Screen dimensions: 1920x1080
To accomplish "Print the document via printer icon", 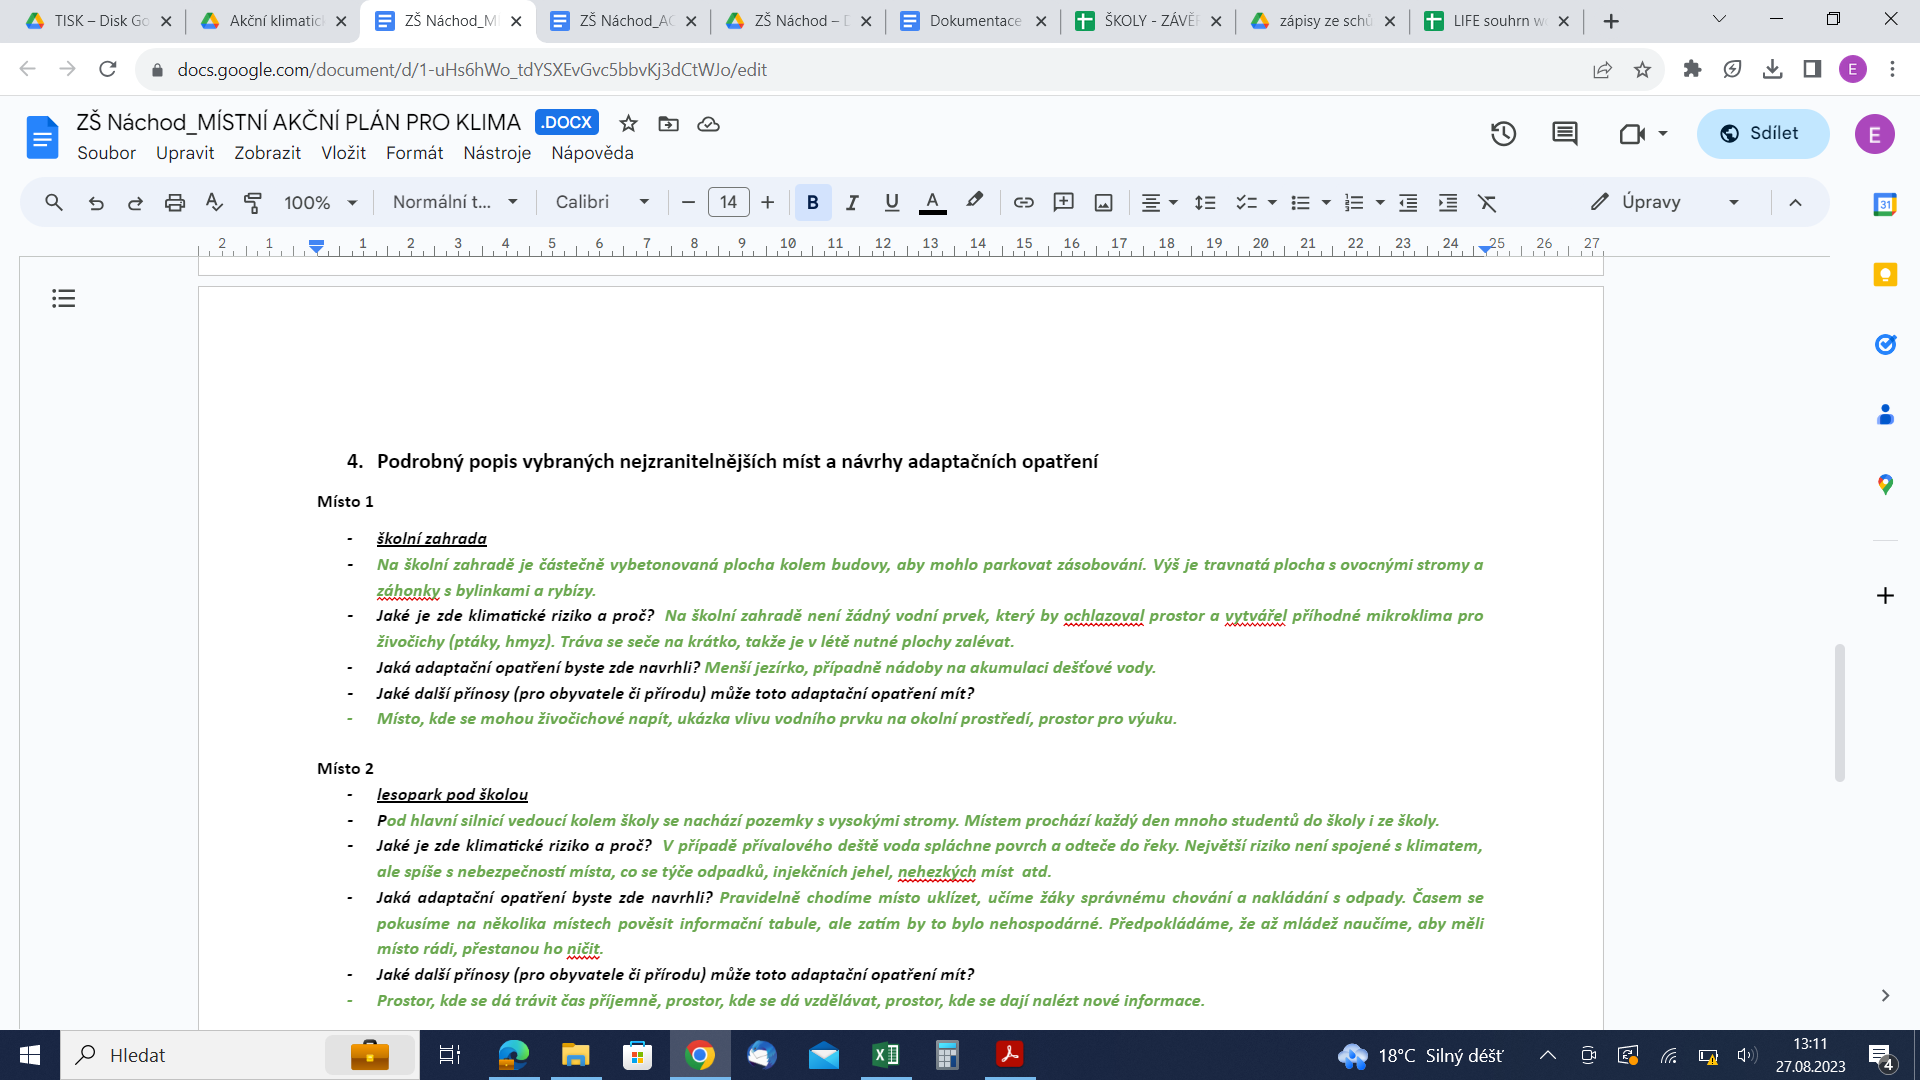I will (175, 203).
